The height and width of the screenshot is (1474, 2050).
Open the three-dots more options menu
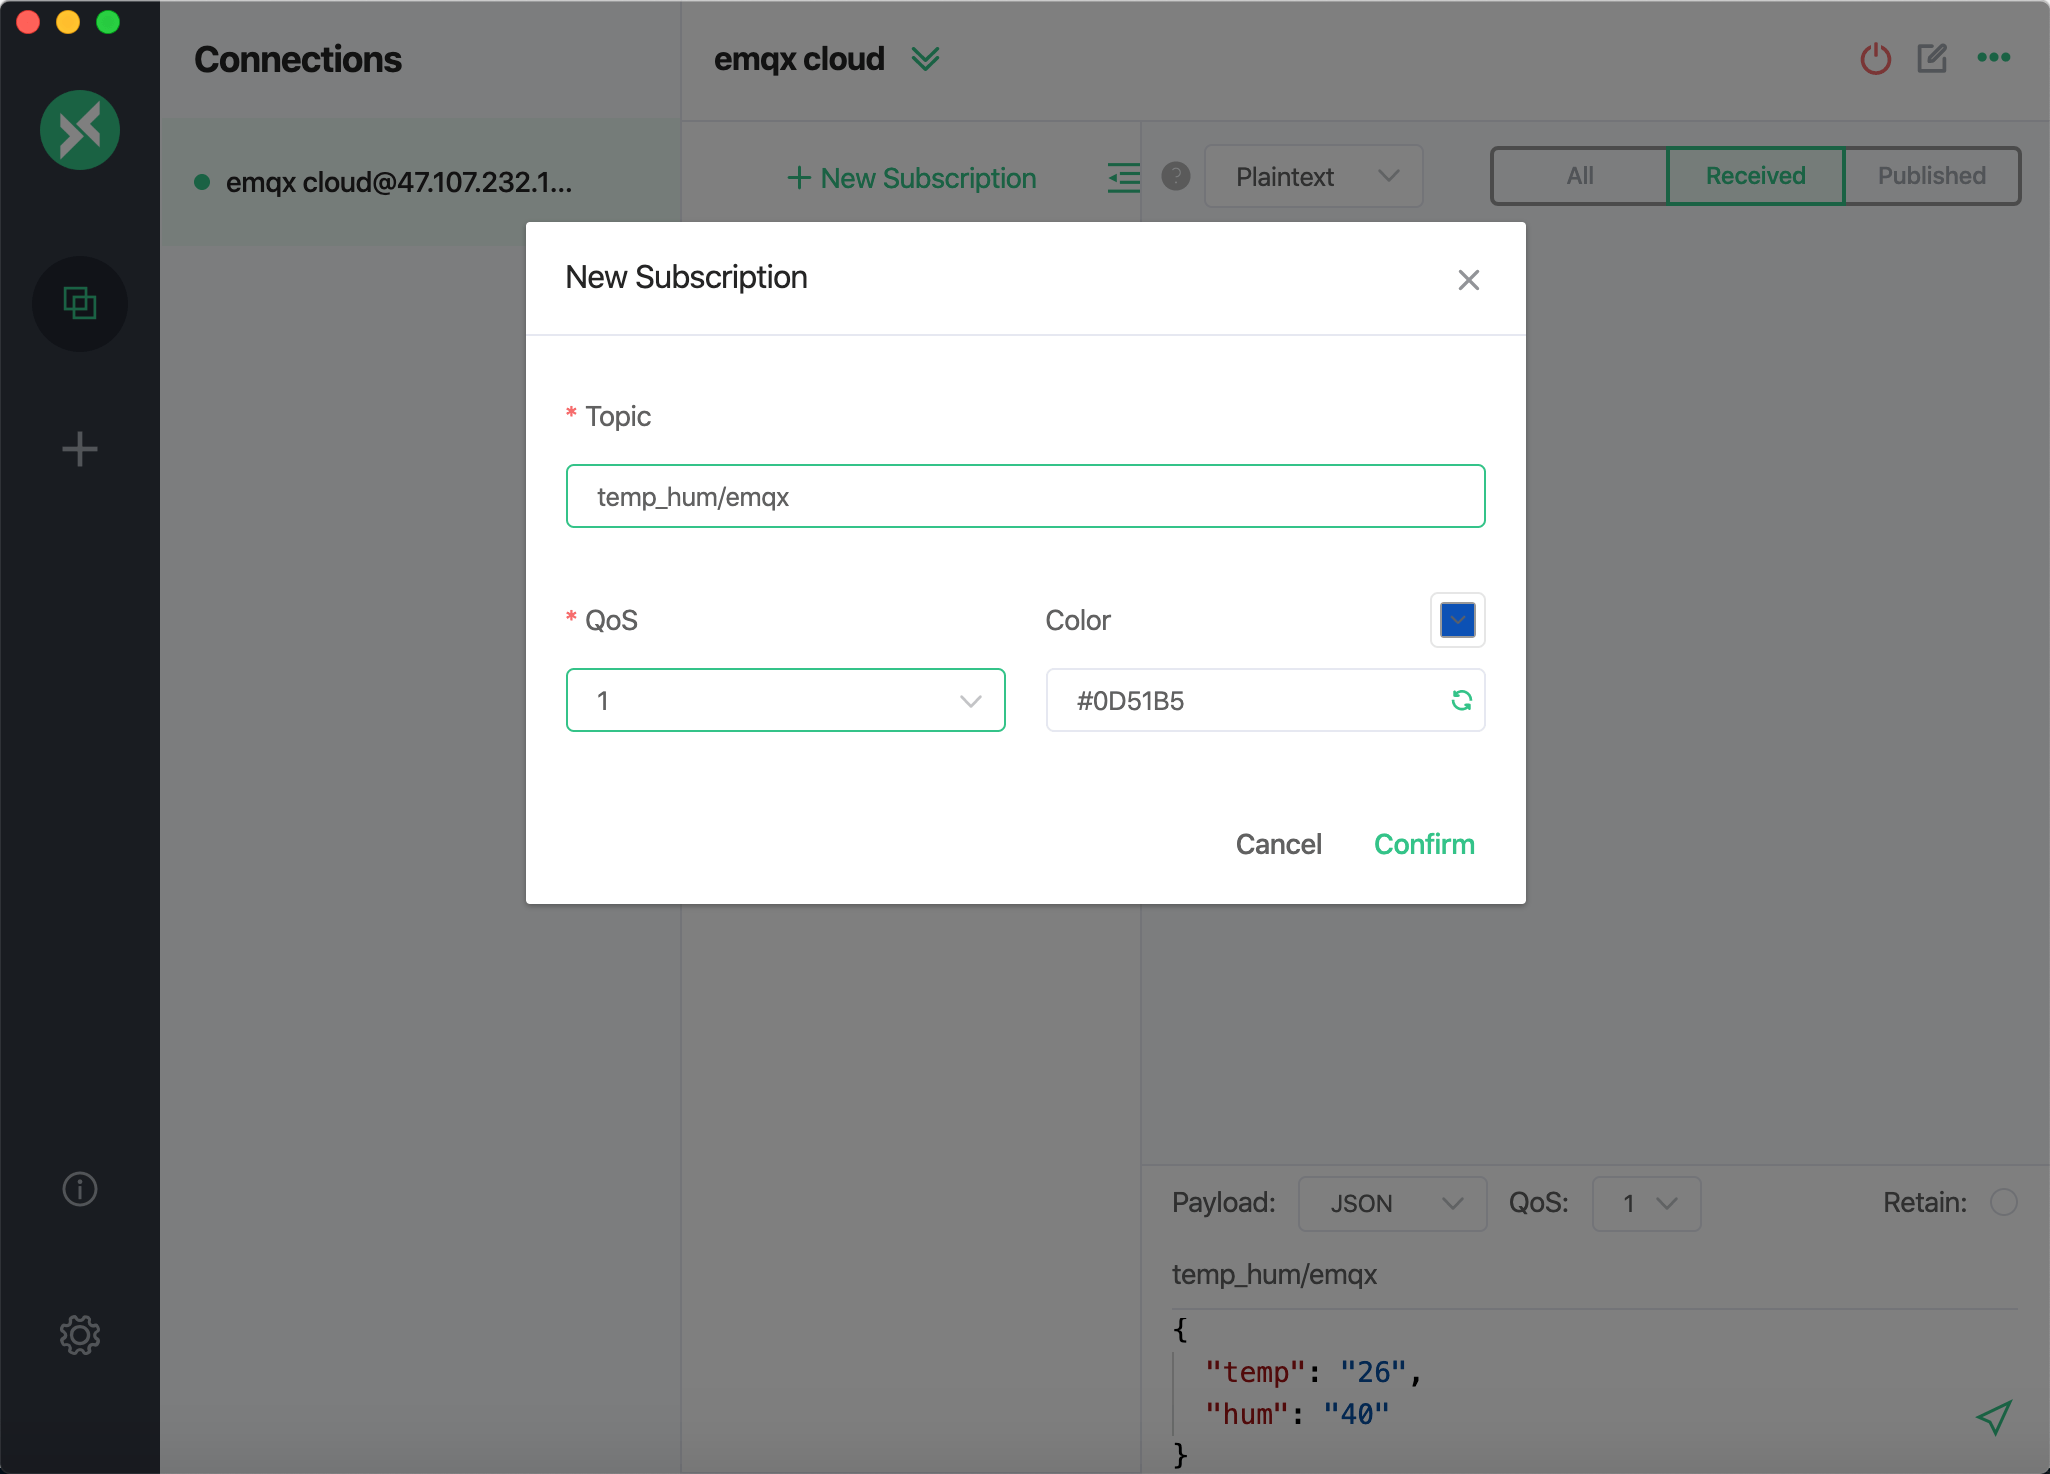coord(1993,58)
